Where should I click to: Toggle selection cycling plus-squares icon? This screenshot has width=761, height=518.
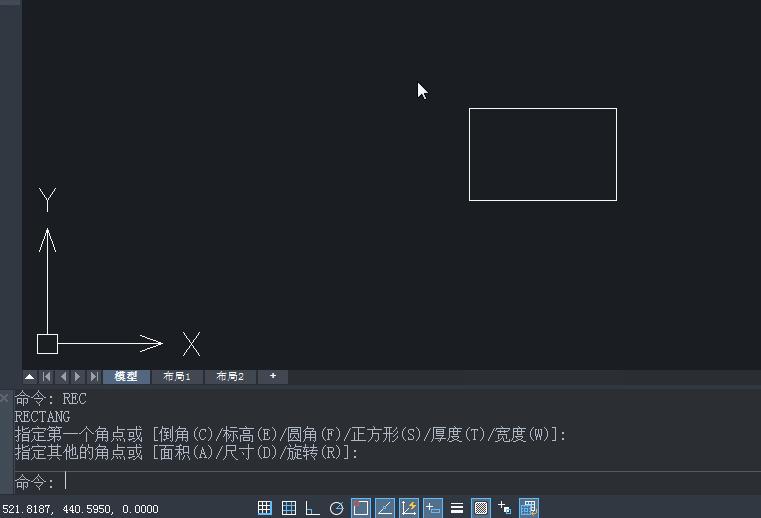tap(505, 508)
